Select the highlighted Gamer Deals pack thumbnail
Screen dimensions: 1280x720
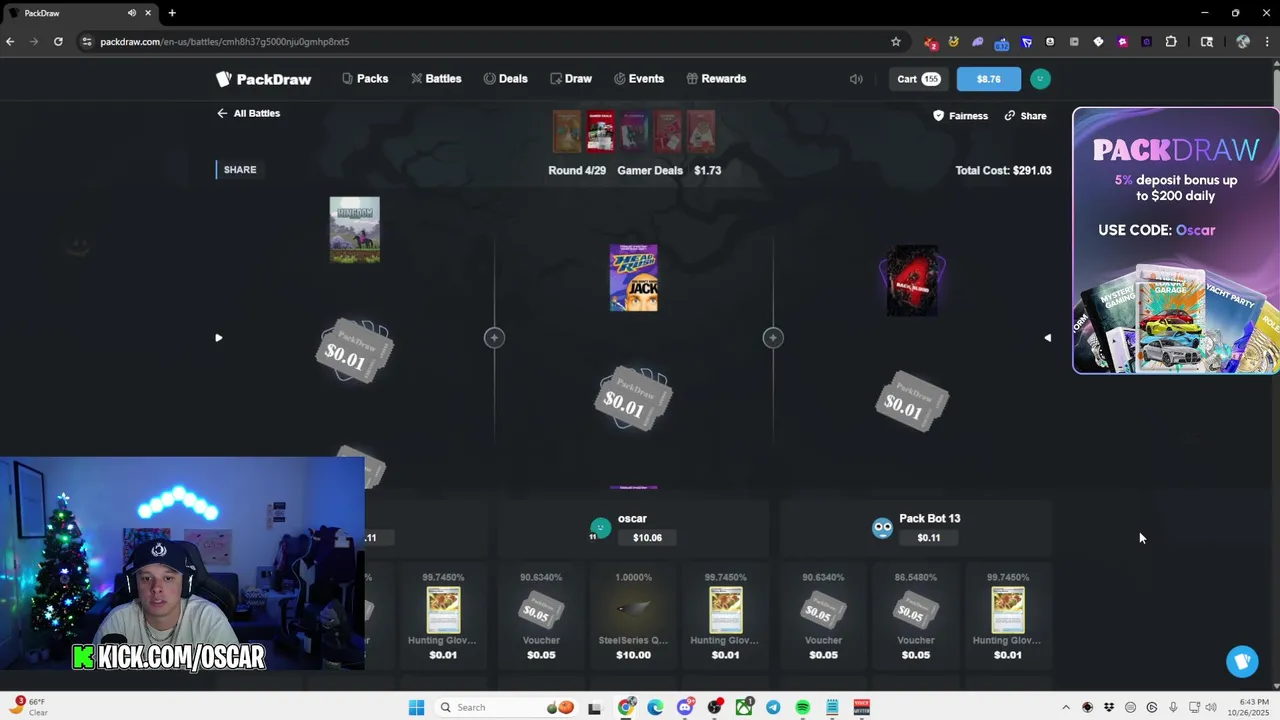(600, 131)
